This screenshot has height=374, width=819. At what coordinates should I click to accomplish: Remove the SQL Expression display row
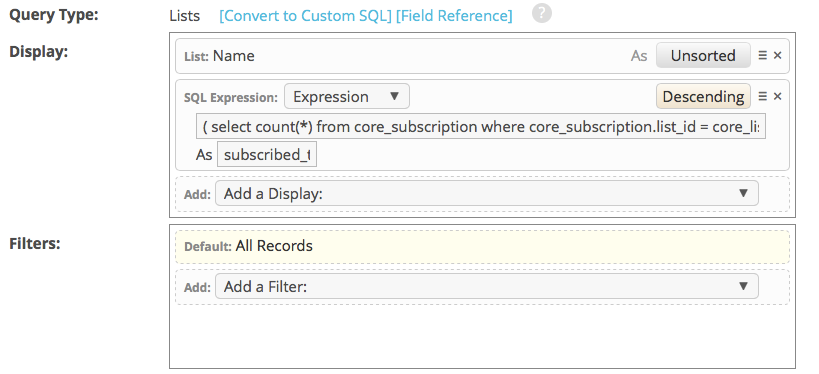click(777, 97)
